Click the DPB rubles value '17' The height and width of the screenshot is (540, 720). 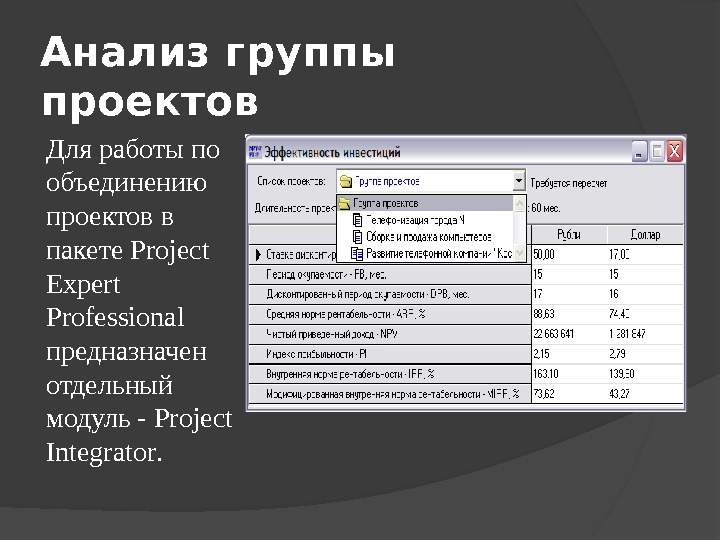538,294
